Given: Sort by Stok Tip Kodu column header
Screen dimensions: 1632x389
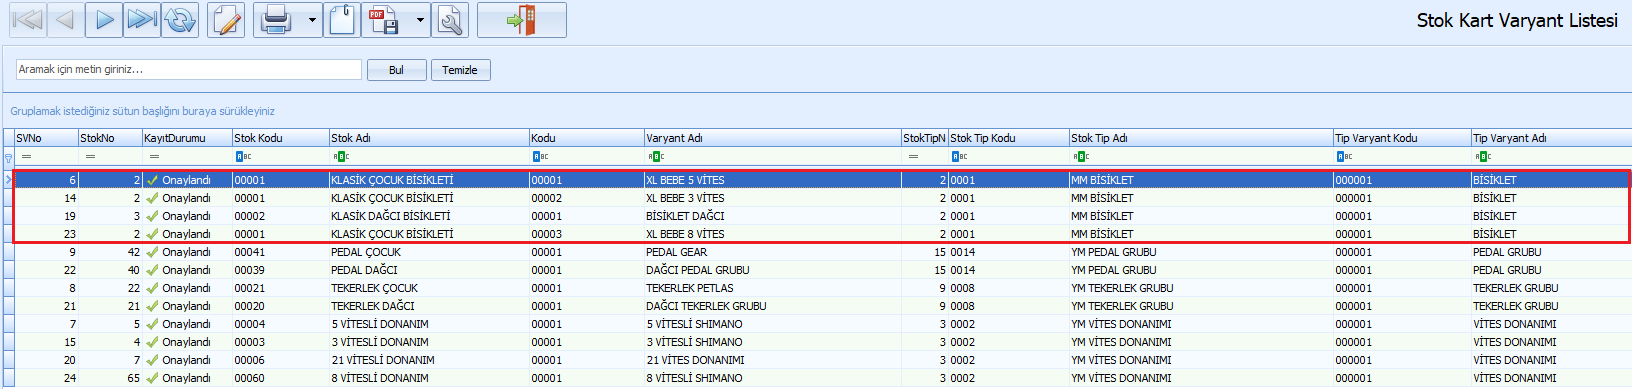Looking at the screenshot, I should pos(1008,138).
